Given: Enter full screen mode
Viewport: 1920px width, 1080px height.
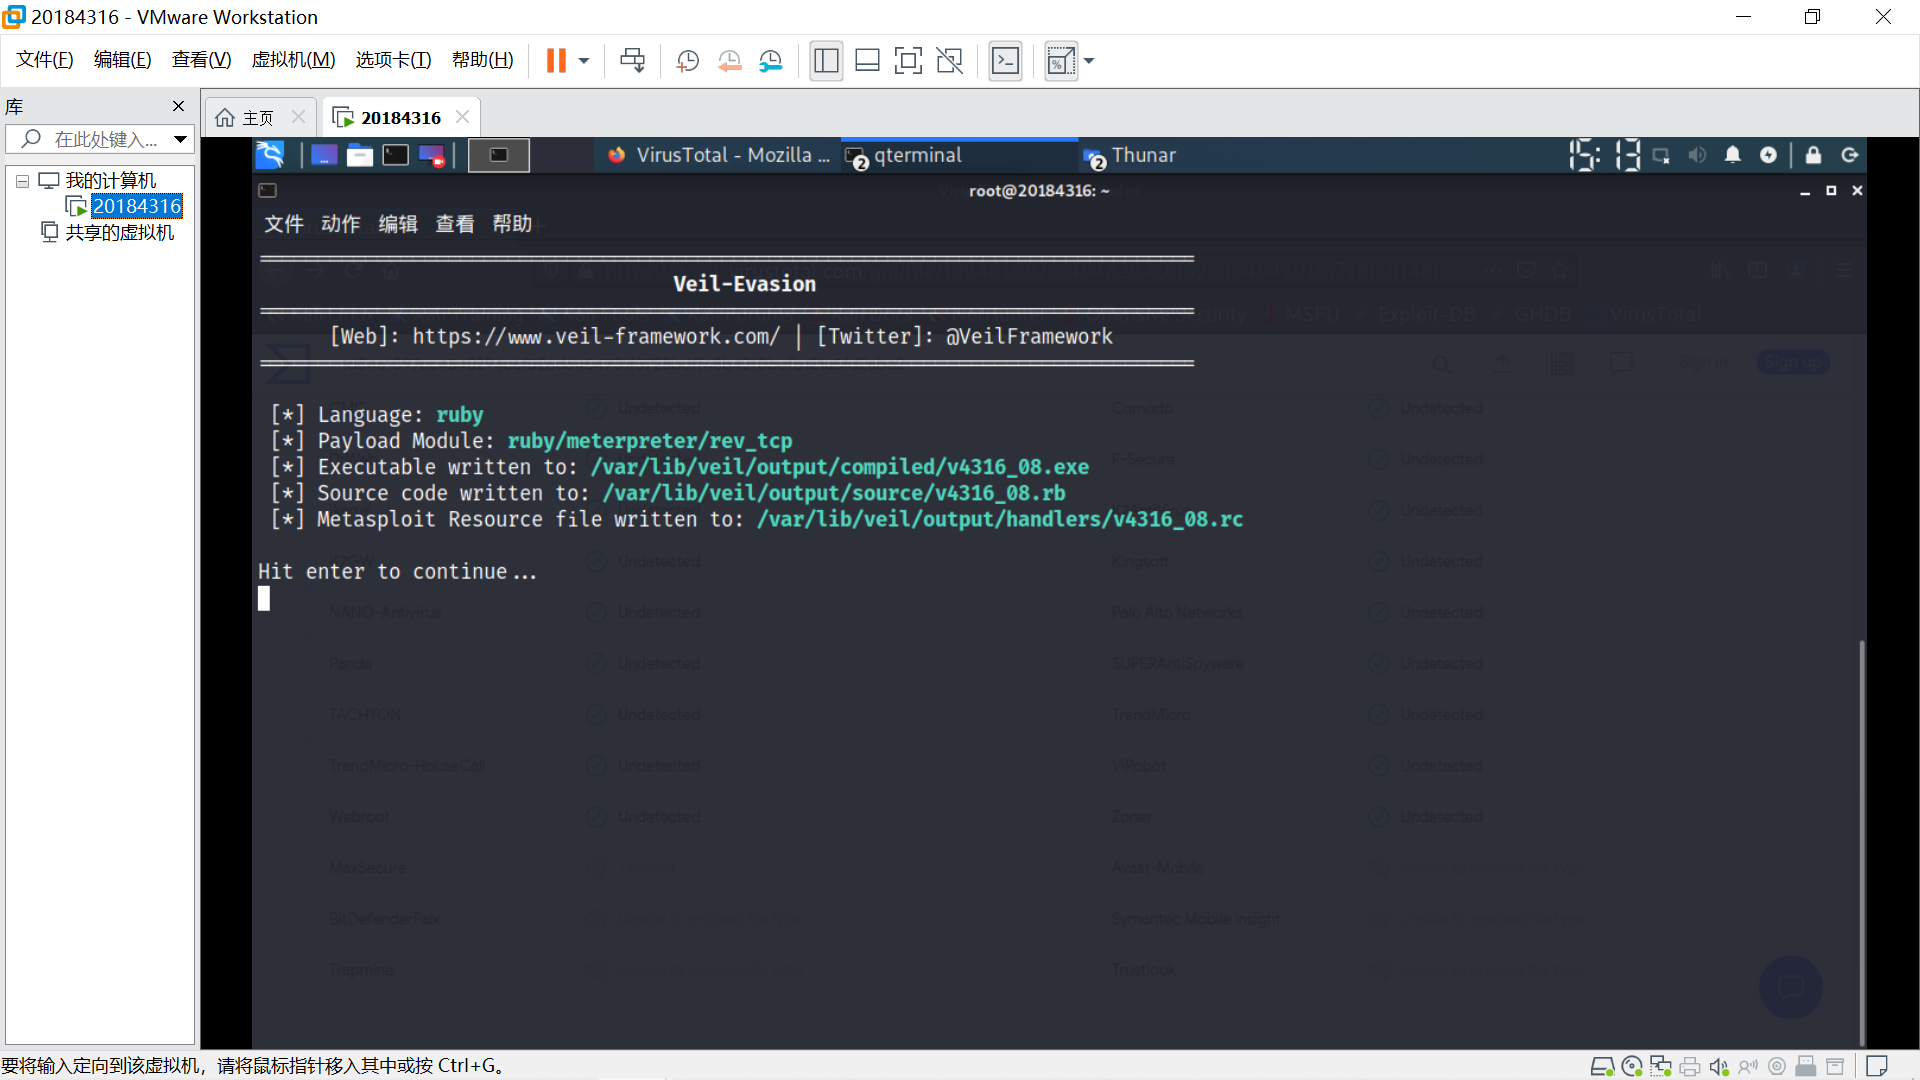Looking at the screenshot, I should click(908, 61).
